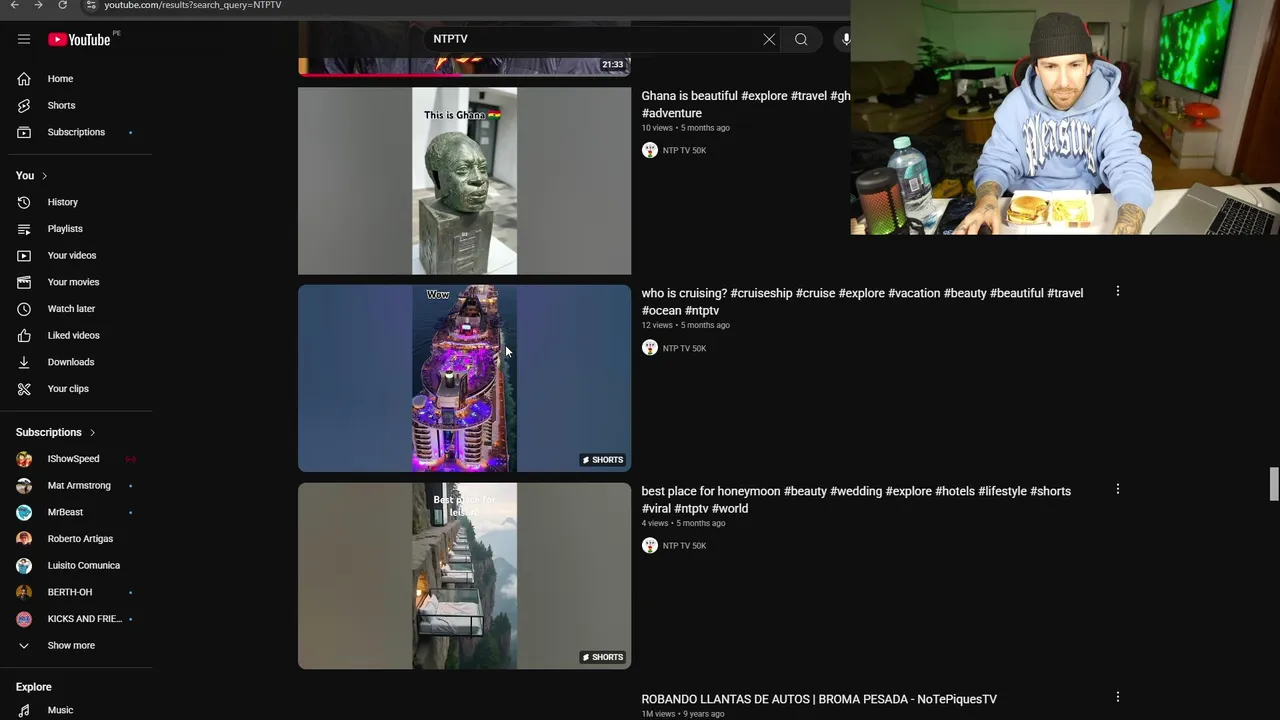Screen dimensions: 1280x720
Task: Click the Shorts icon
Action: click(24, 105)
